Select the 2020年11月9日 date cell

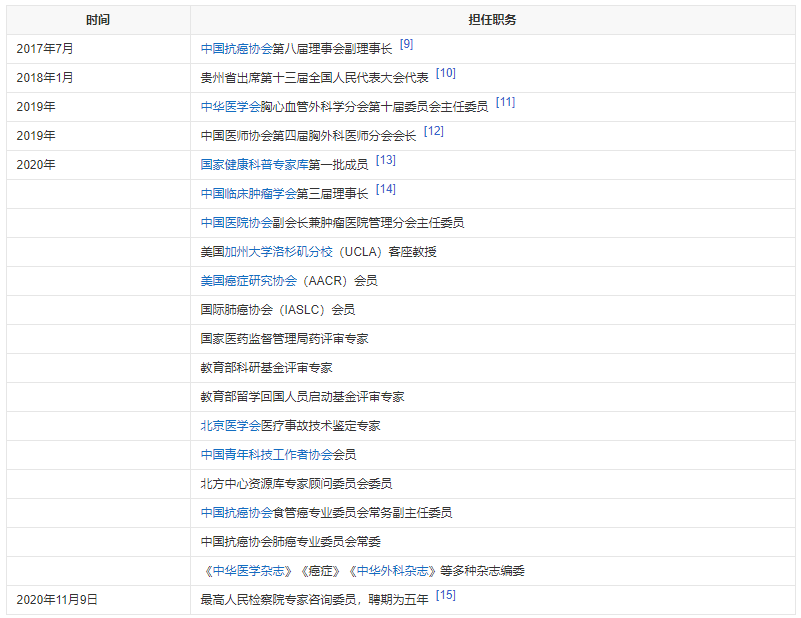(x=98, y=600)
